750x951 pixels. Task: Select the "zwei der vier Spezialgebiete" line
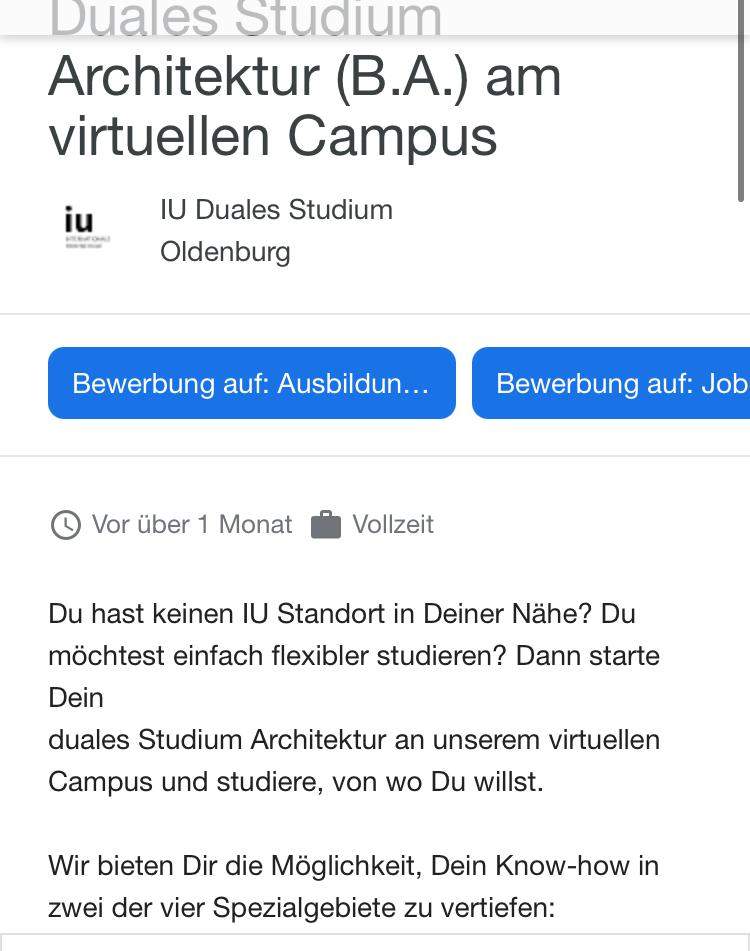click(300, 908)
